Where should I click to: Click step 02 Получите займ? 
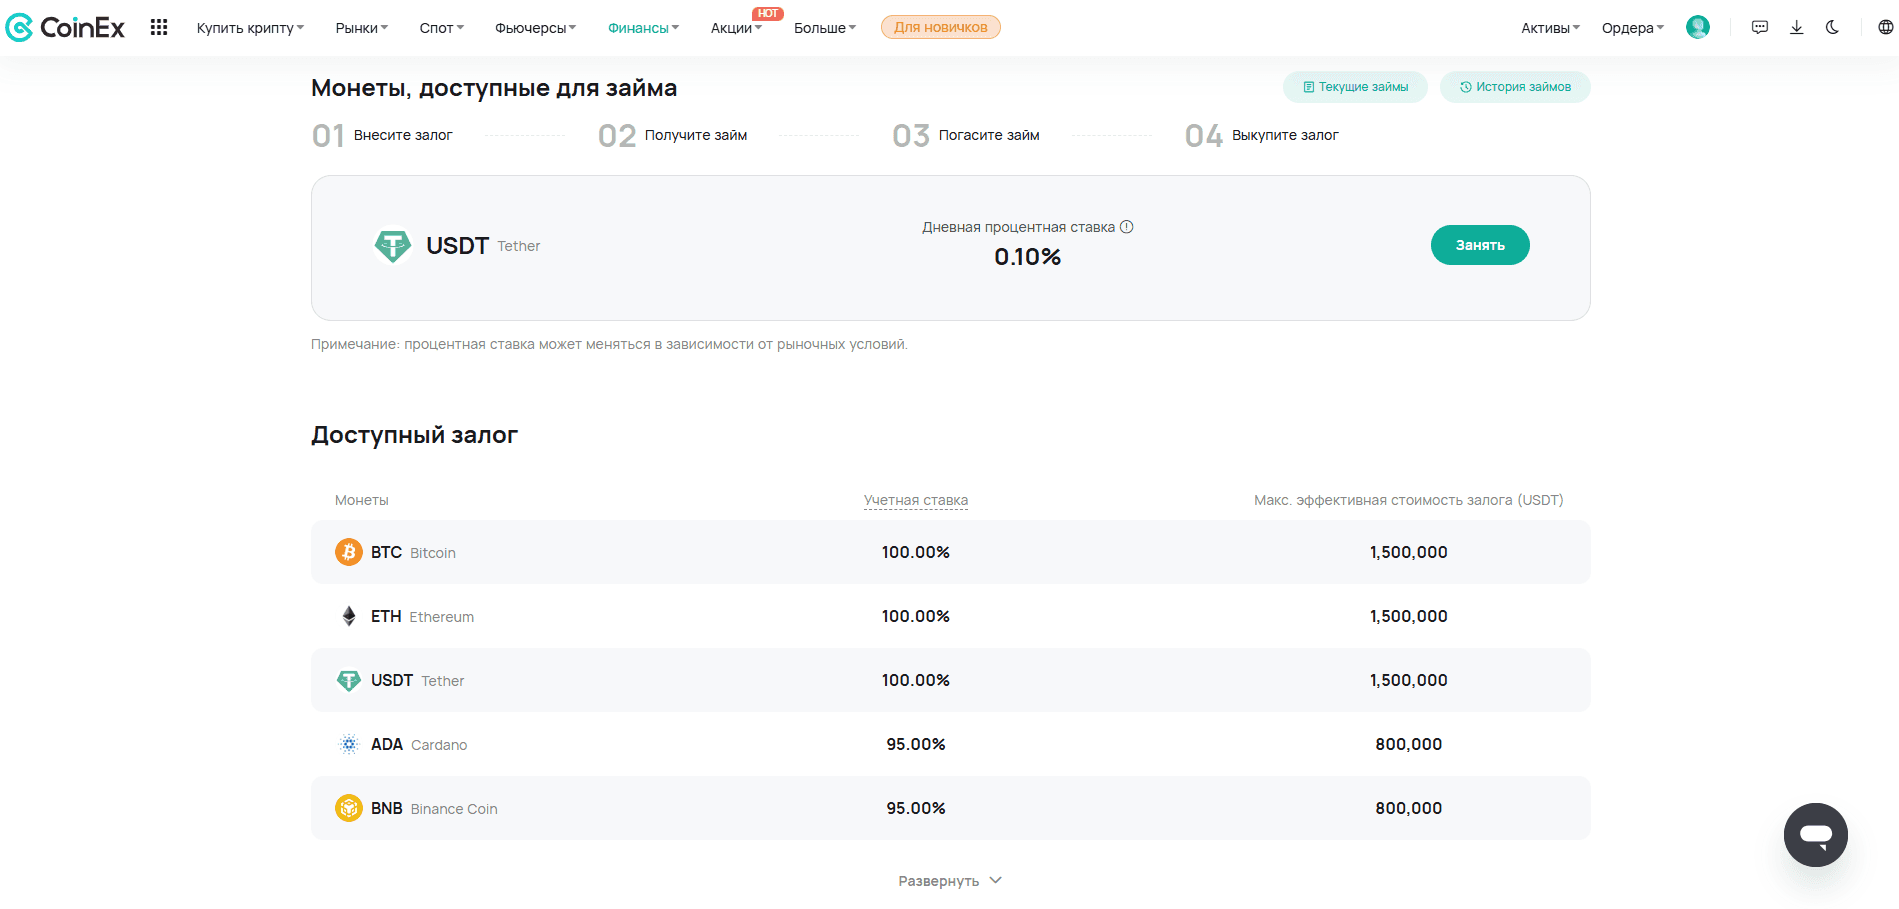(672, 135)
